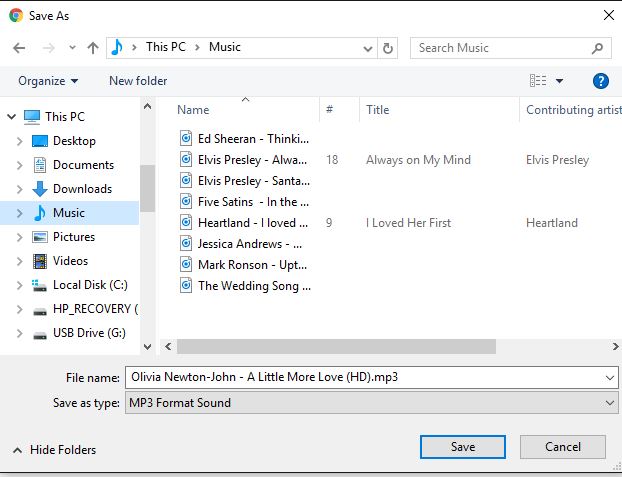Select the USB Drive (G:) icon
Screen dimensions: 622x477
[40, 336]
